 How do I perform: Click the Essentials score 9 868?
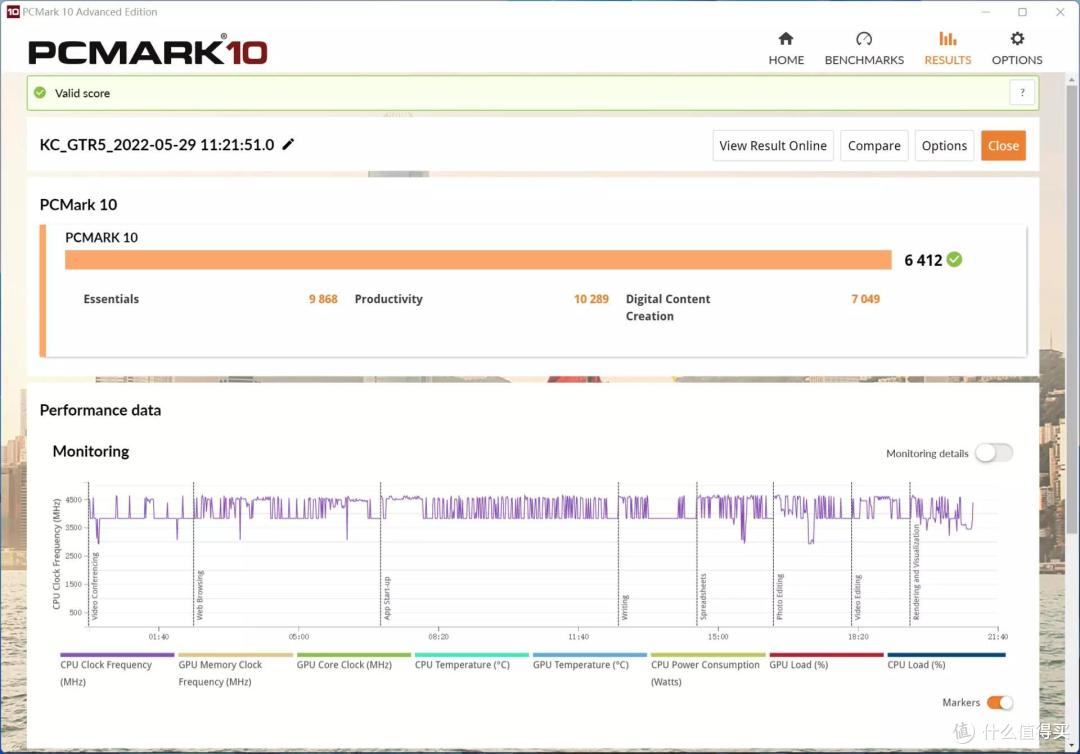coord(323,299)
